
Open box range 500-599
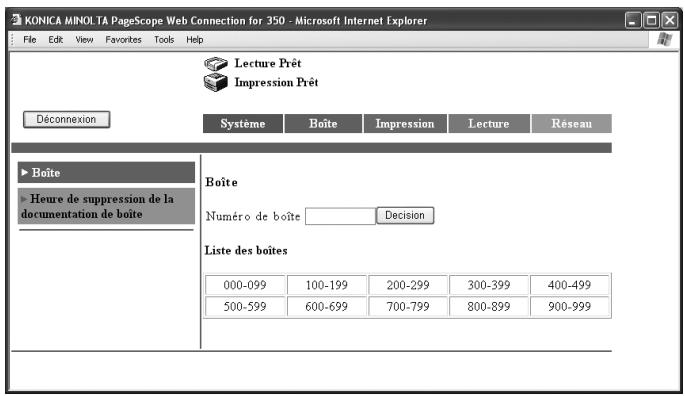click(245, 306)
